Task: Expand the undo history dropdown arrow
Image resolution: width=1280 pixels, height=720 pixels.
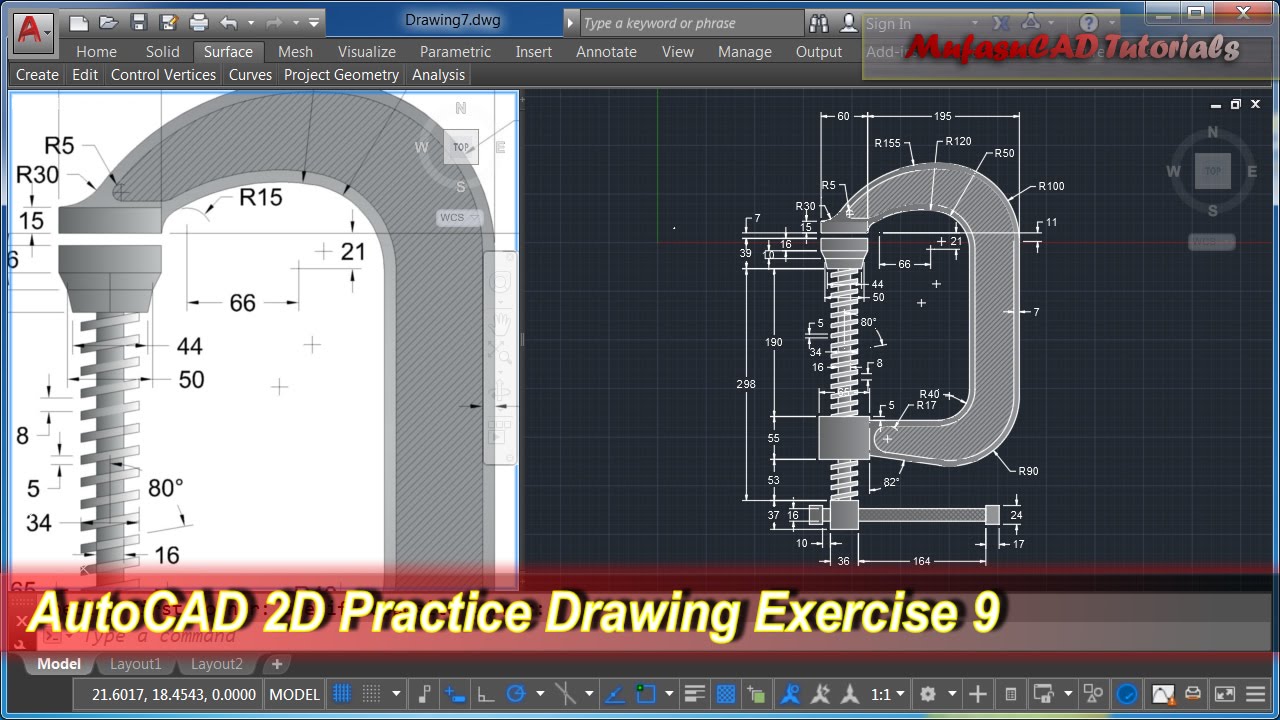Action: pos(250,22)
